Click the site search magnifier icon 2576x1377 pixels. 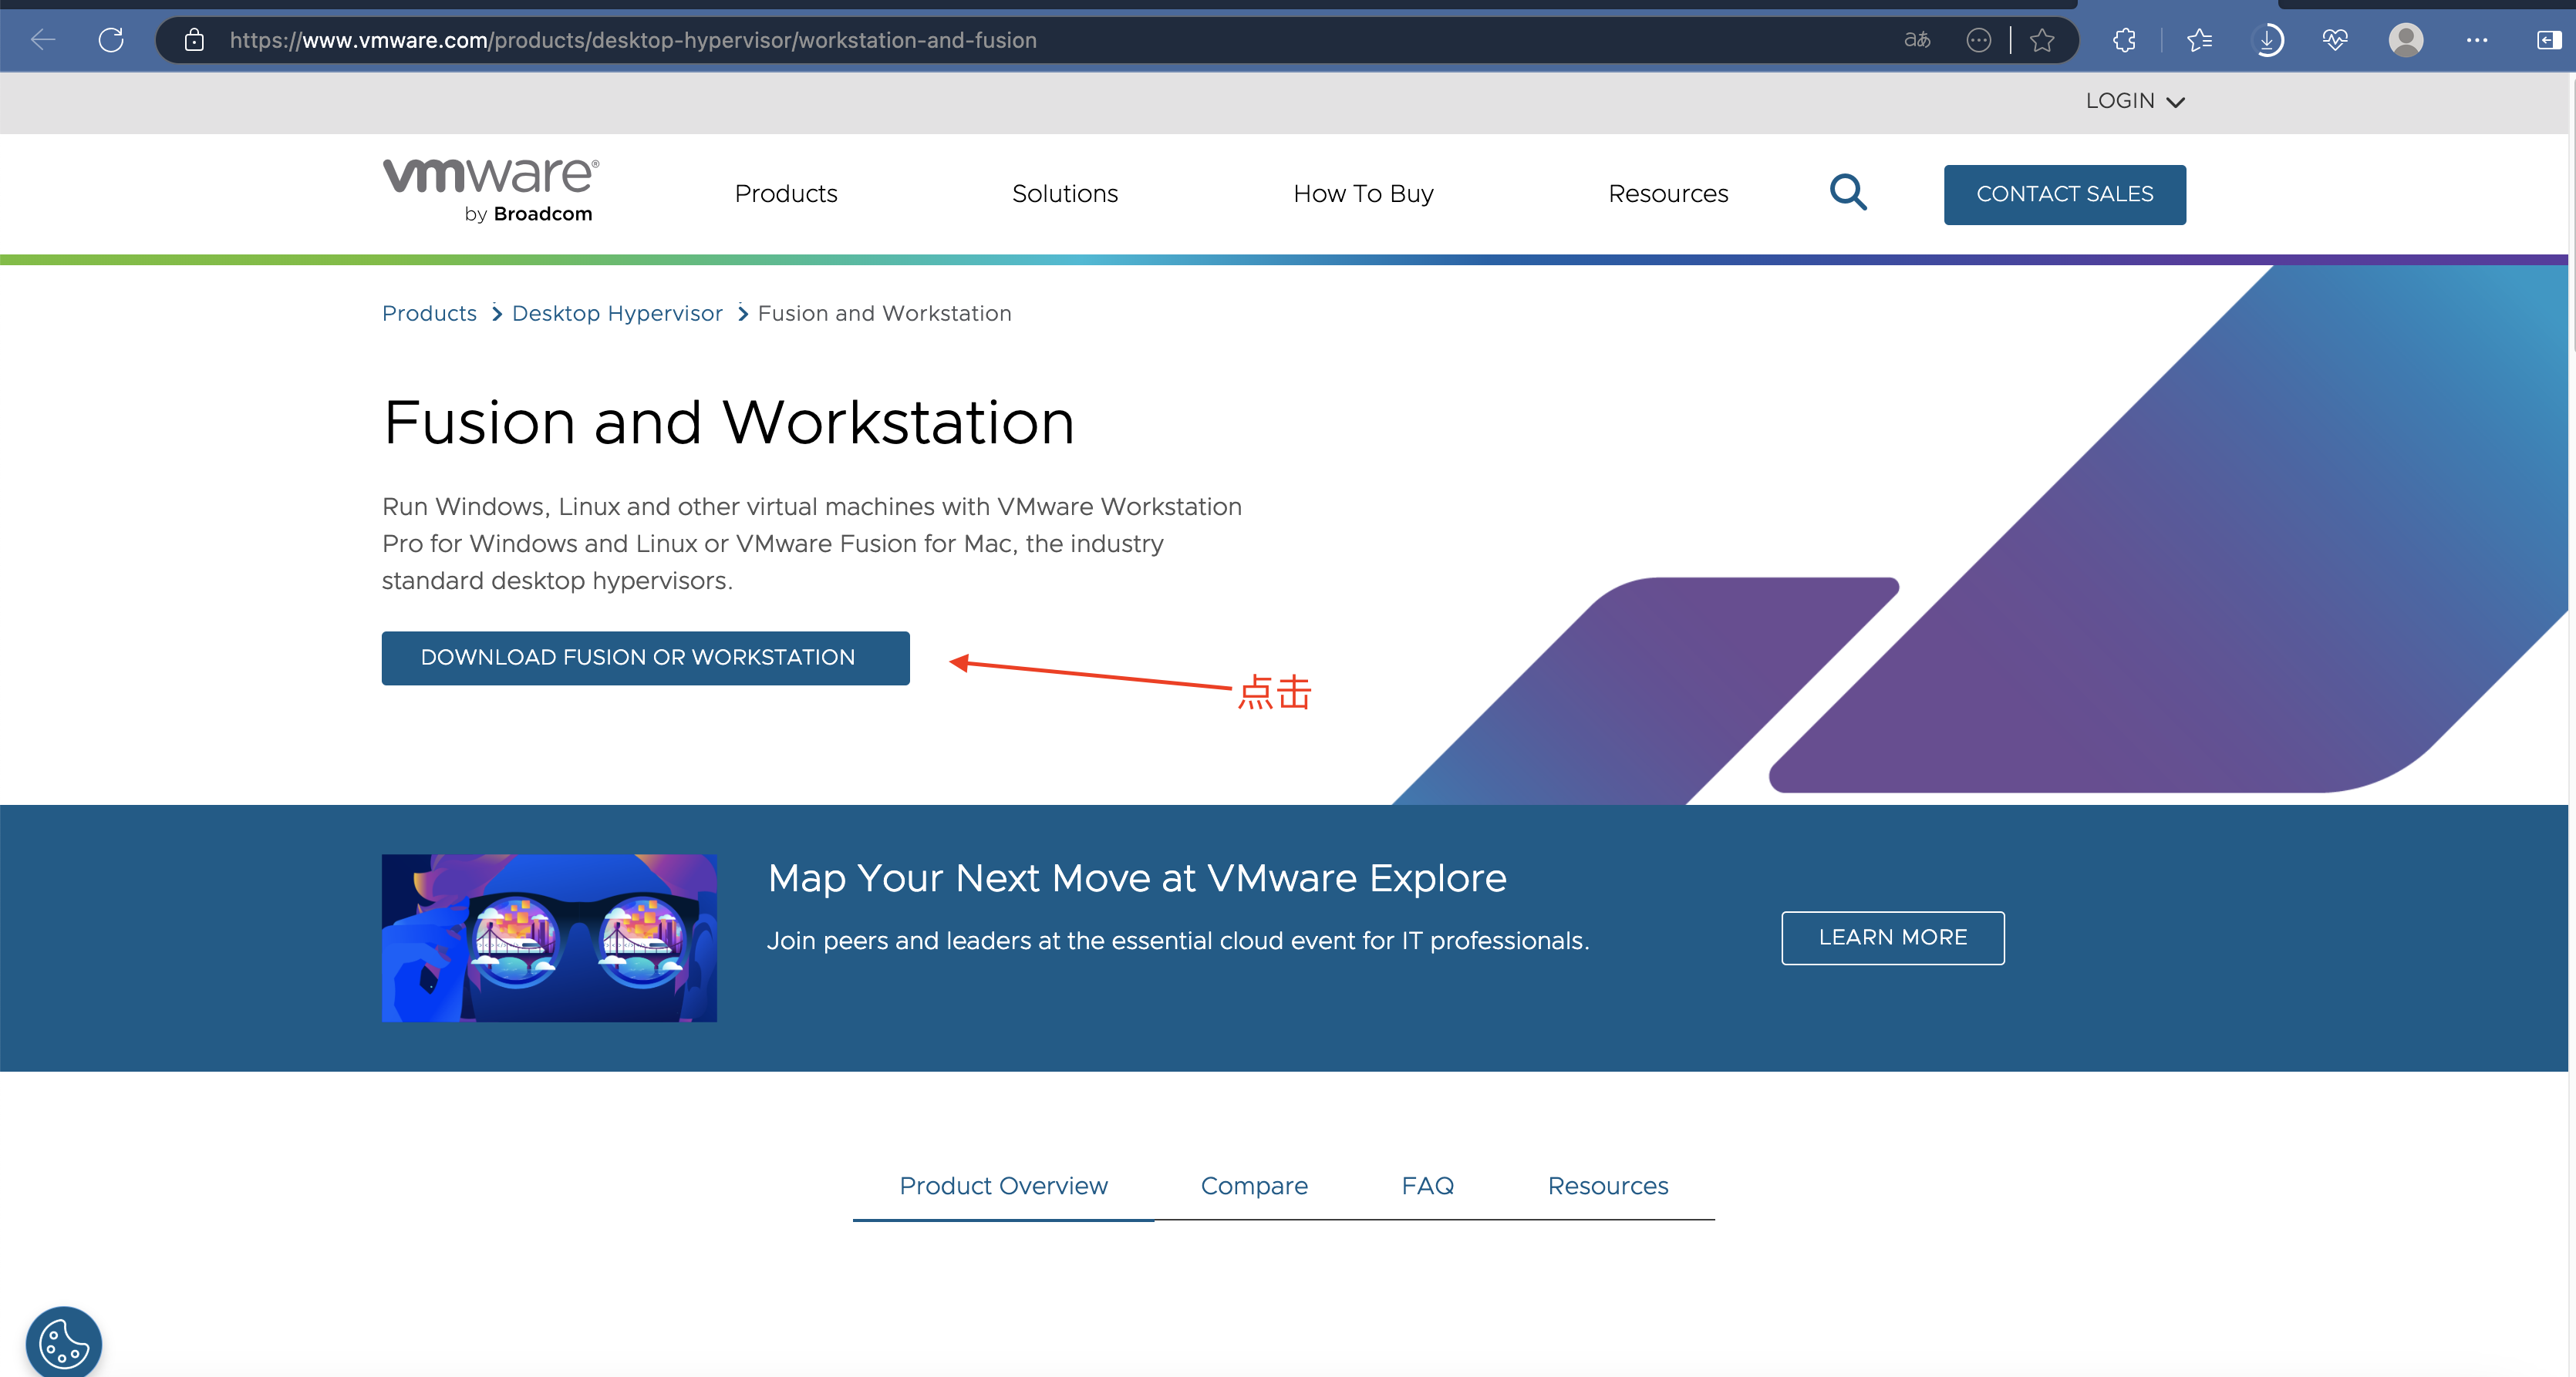pos(1848,192)
